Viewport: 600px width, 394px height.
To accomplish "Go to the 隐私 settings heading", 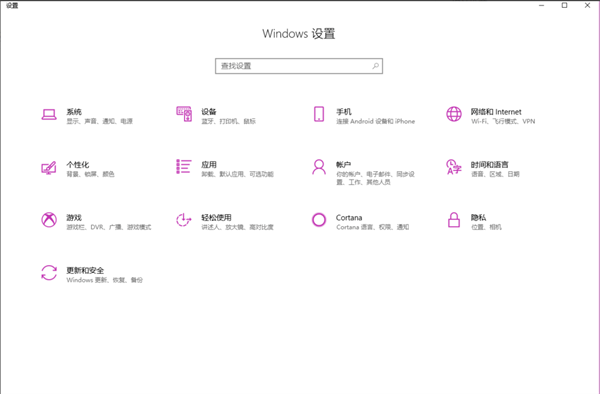I will coord(478,217).
